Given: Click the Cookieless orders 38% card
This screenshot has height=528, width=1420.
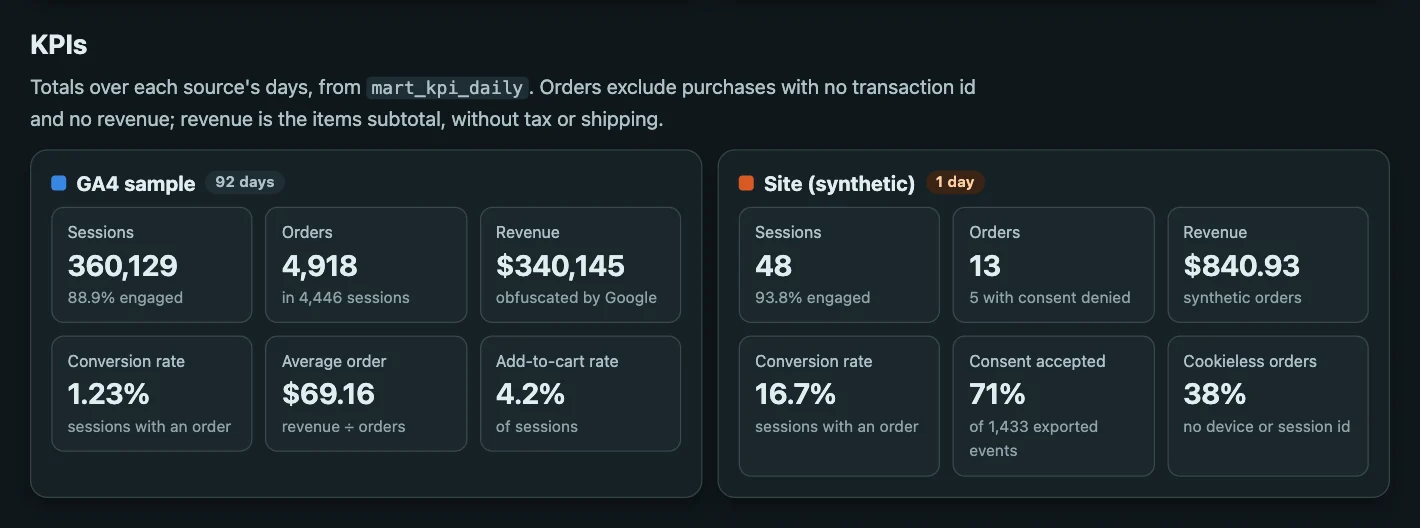Looking at the screenshot, I should (x=1268, y=406).
